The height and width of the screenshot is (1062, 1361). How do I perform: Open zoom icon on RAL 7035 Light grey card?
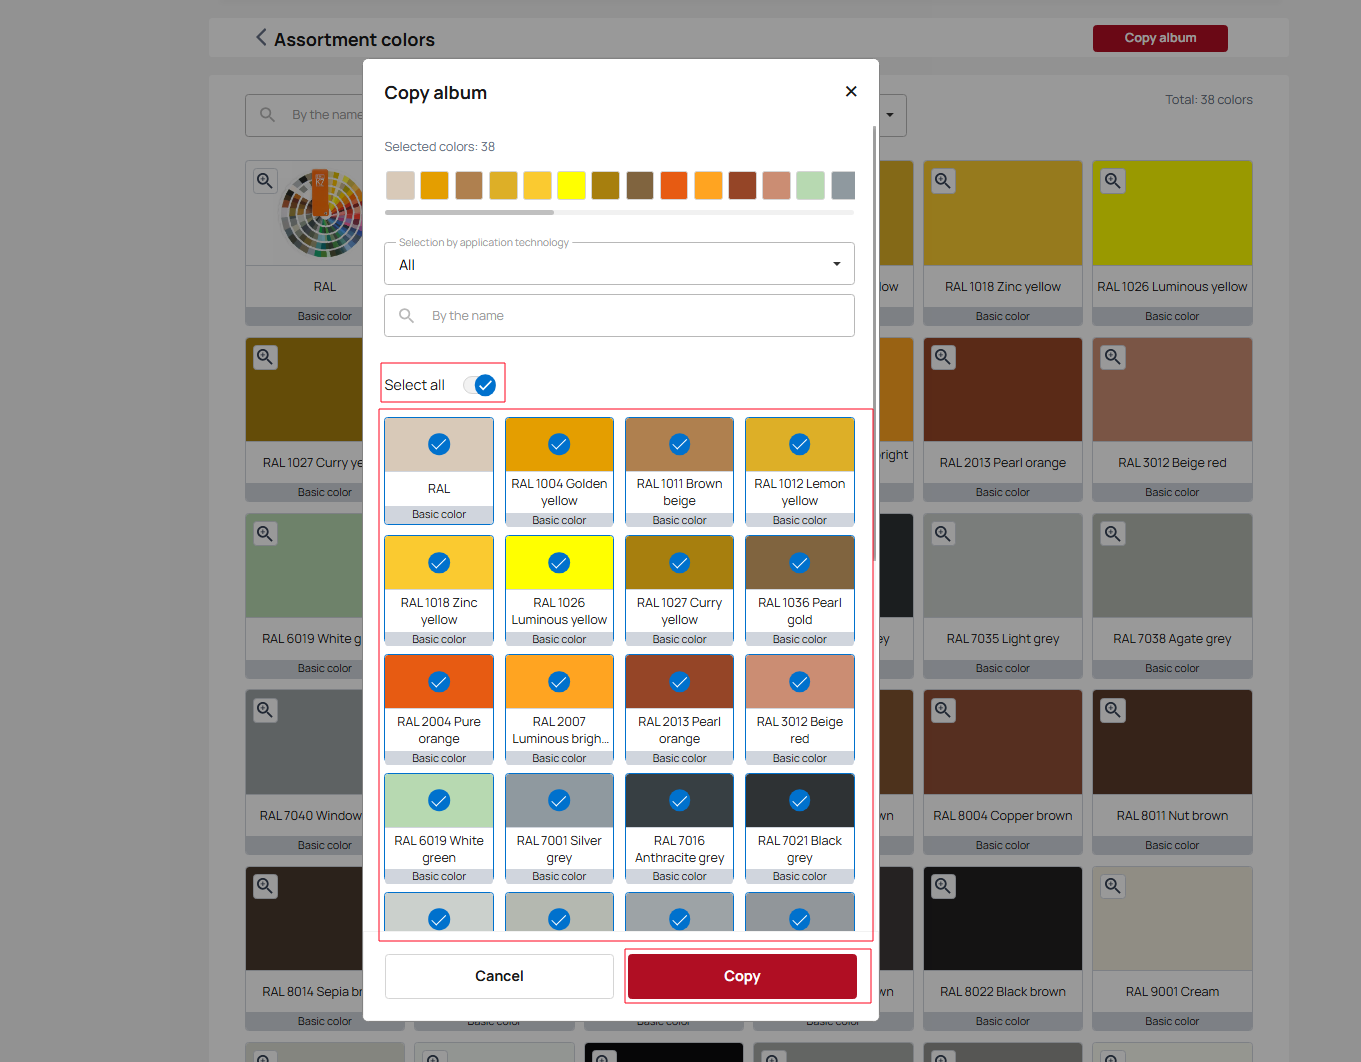coord(943,533)
